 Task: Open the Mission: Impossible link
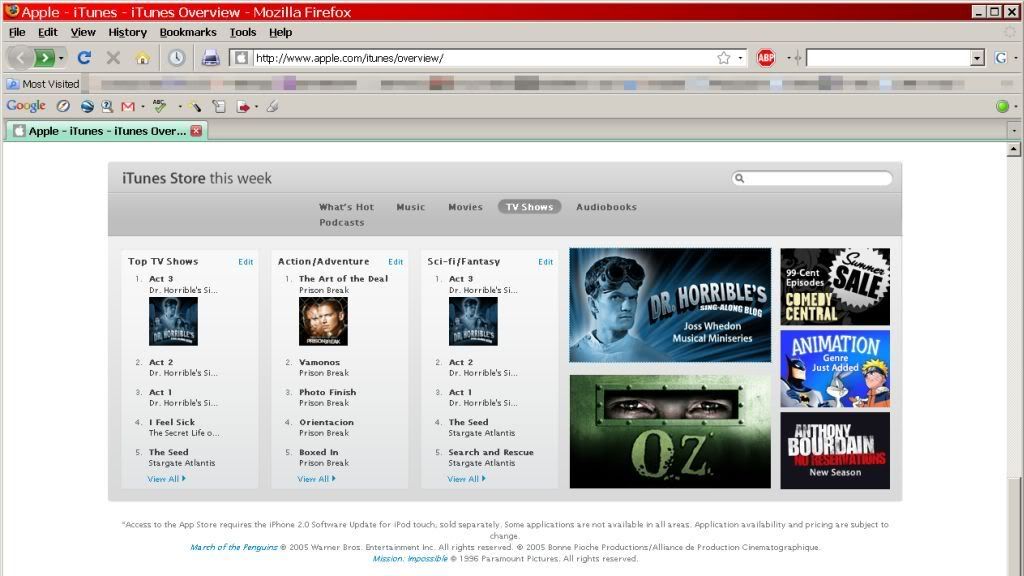pos(410,558)
